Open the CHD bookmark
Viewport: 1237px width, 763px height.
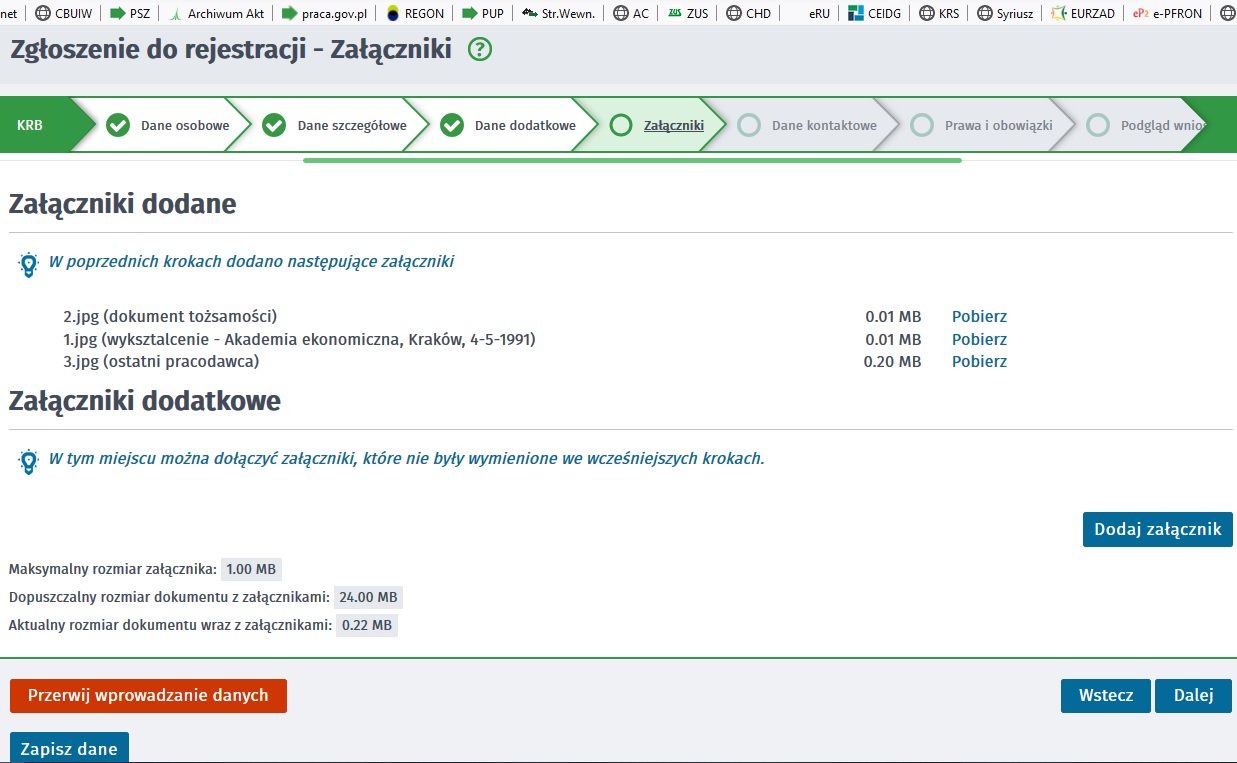point(749,13)
